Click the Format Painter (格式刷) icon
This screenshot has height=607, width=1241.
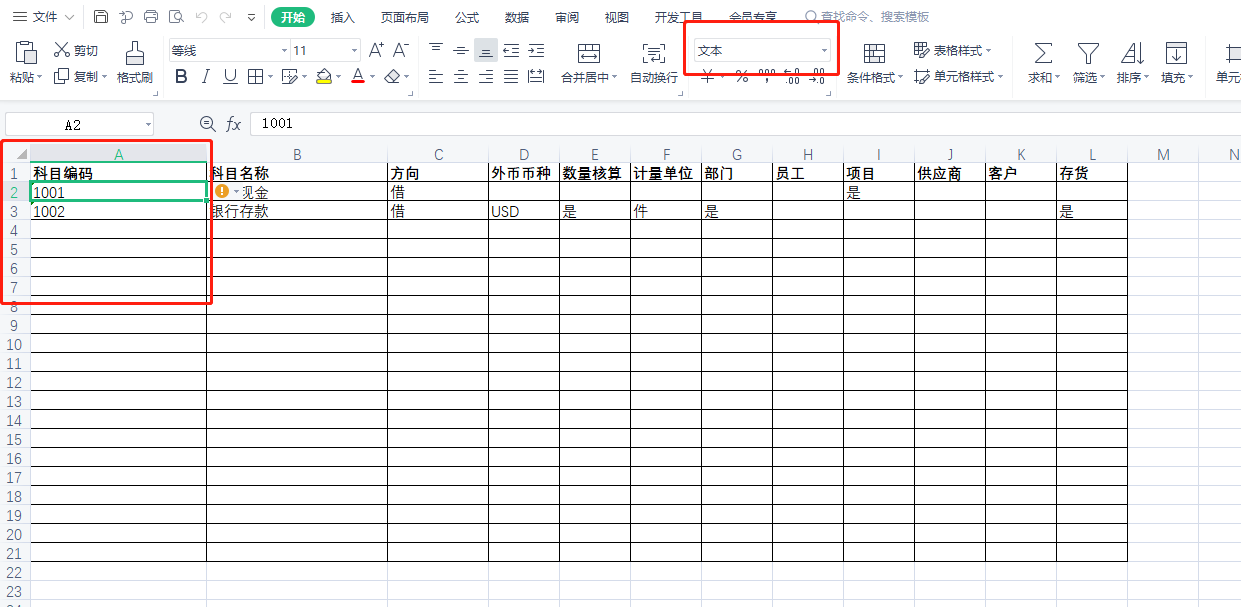point(134,52)
